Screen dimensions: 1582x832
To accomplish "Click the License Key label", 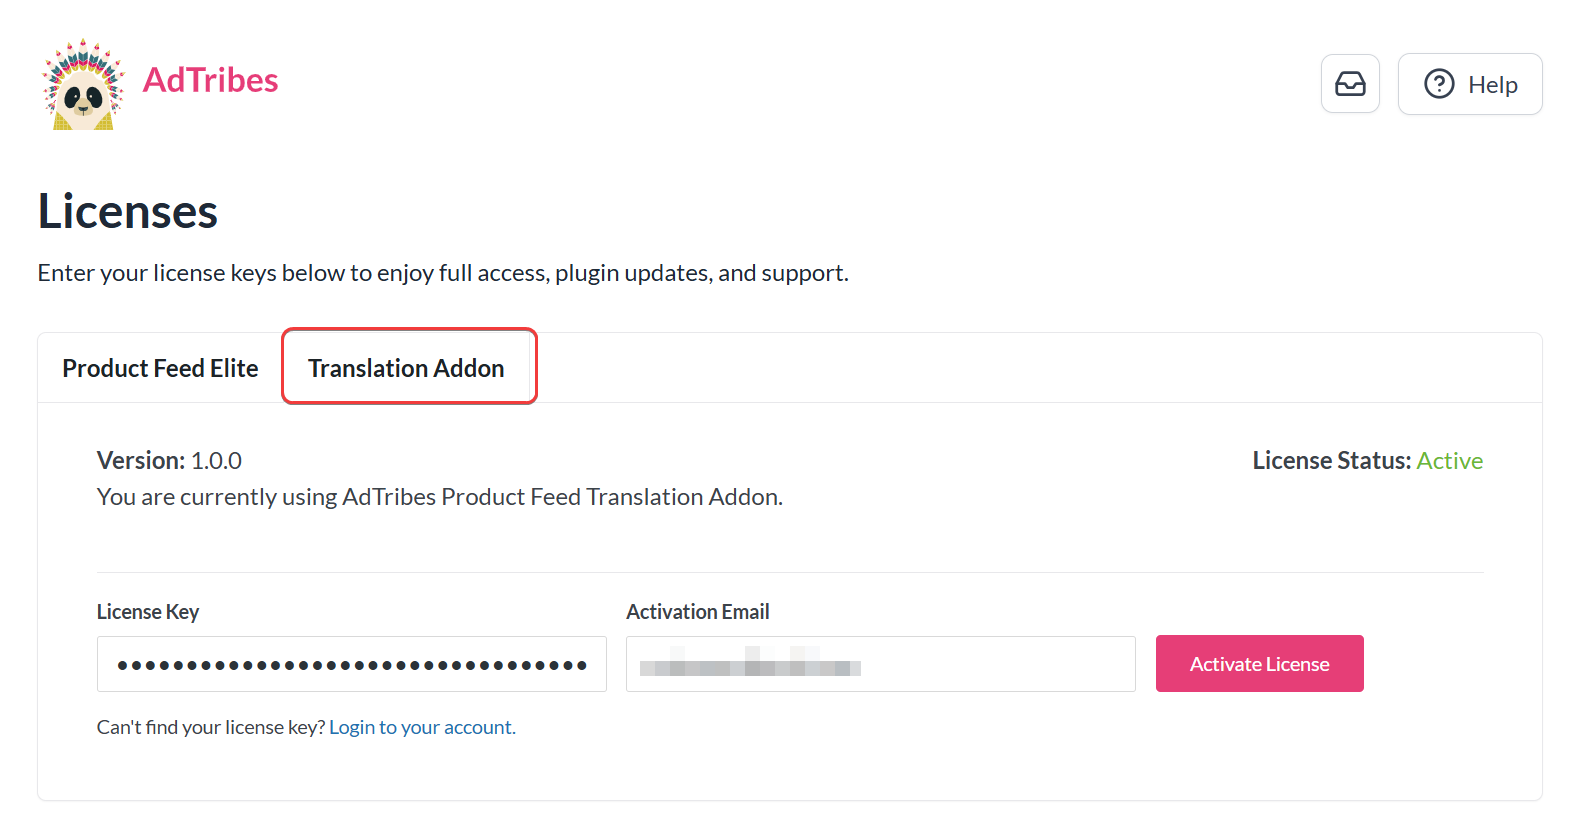I will 148,612.
